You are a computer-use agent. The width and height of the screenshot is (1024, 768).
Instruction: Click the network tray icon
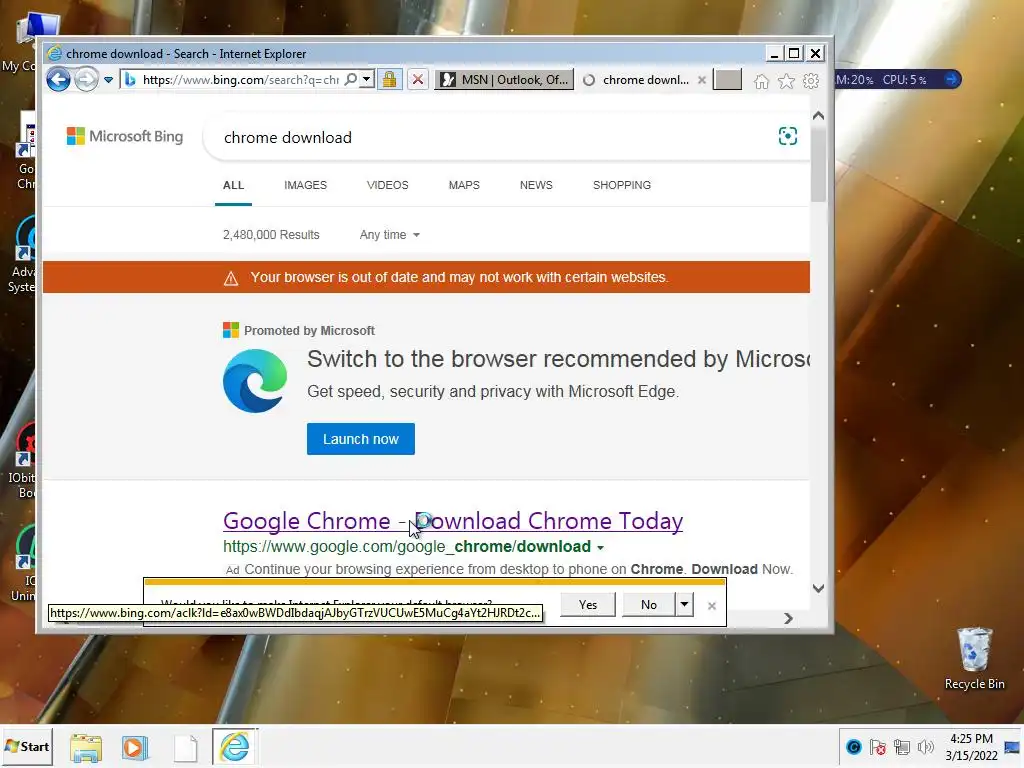902,747
